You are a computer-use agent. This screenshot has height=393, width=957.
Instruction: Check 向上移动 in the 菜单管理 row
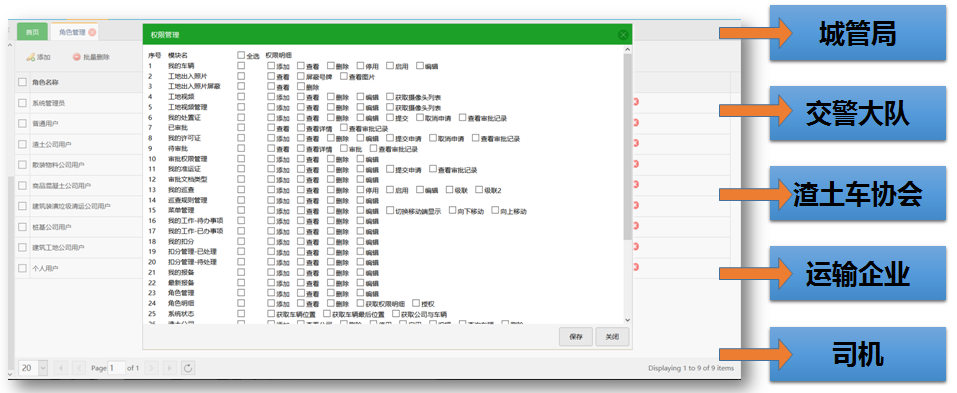coord(495,211)
